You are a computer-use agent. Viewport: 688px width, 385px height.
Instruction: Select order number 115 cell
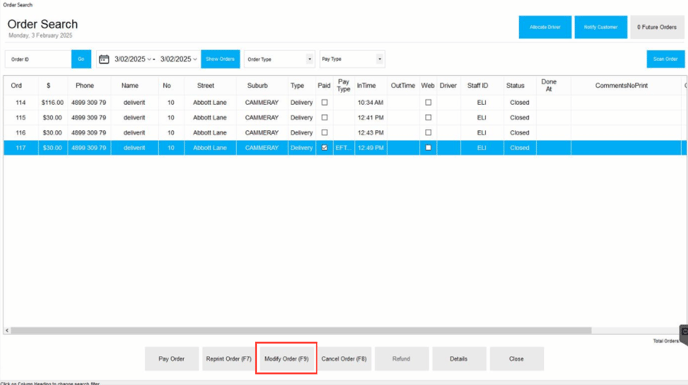click(x=21, y=118)
